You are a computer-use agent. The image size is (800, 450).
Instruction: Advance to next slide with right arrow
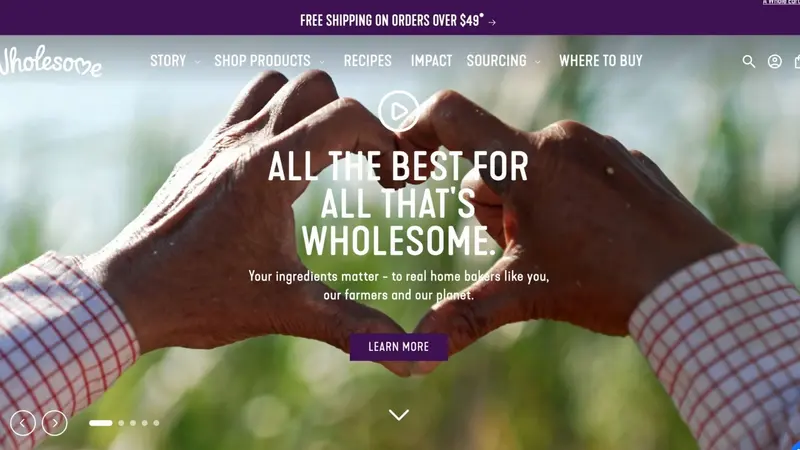[x=55, y=423]
